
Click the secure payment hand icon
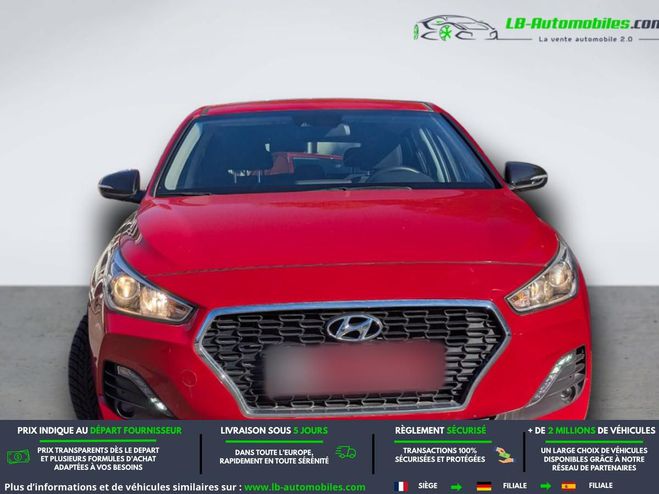(x=504, y=455)
